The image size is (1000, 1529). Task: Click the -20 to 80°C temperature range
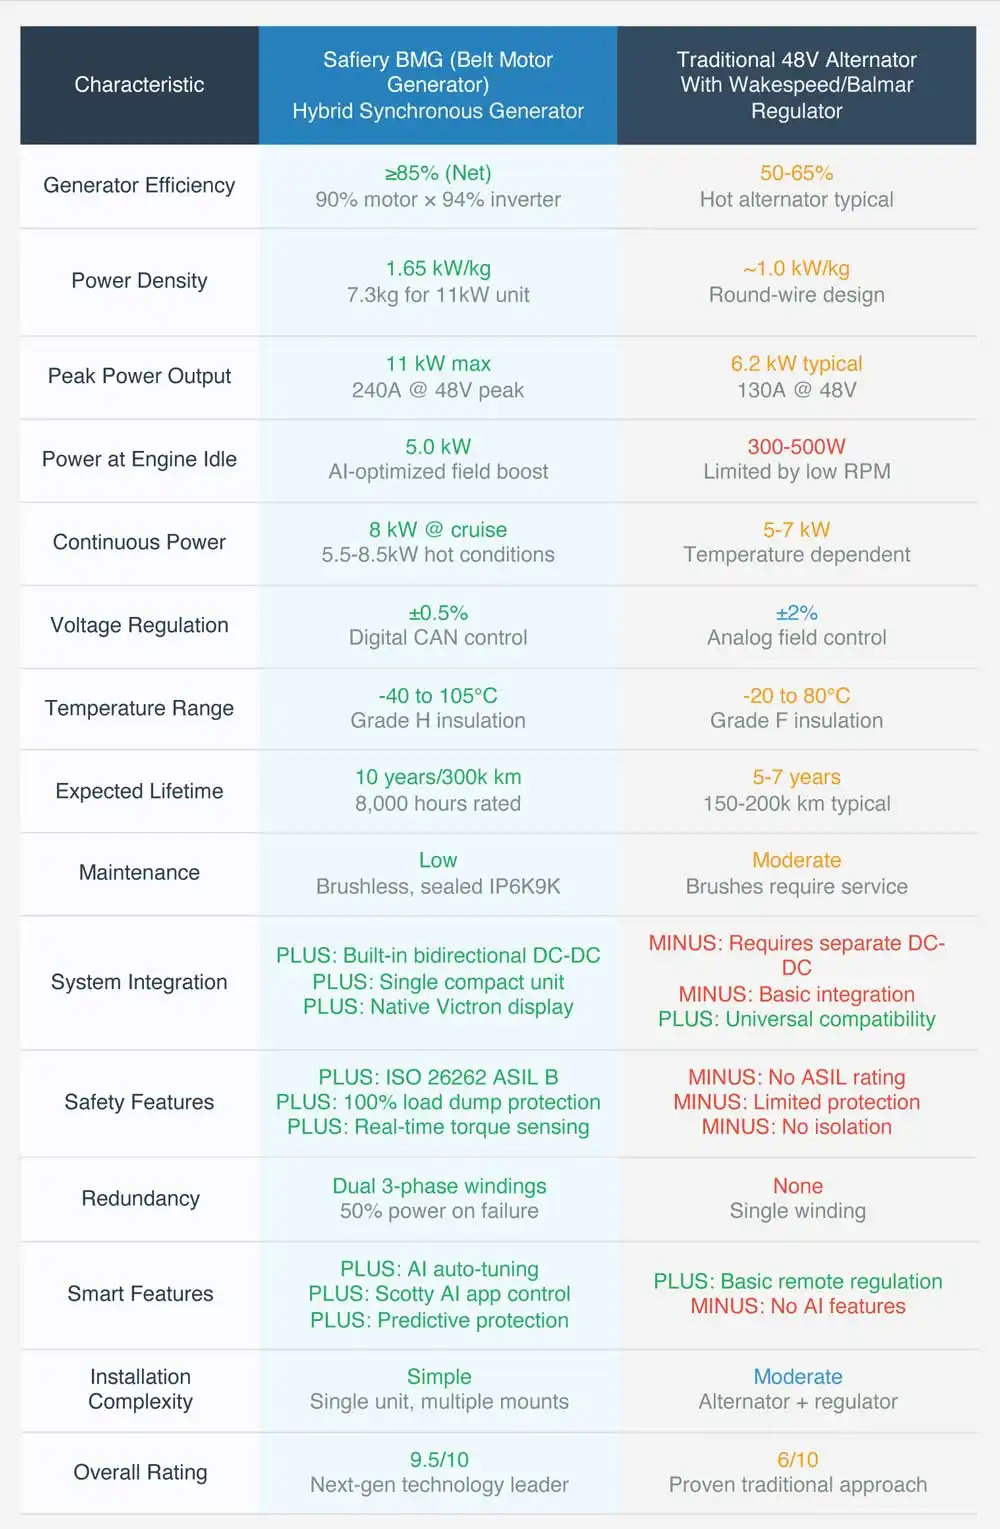point(796,695)
